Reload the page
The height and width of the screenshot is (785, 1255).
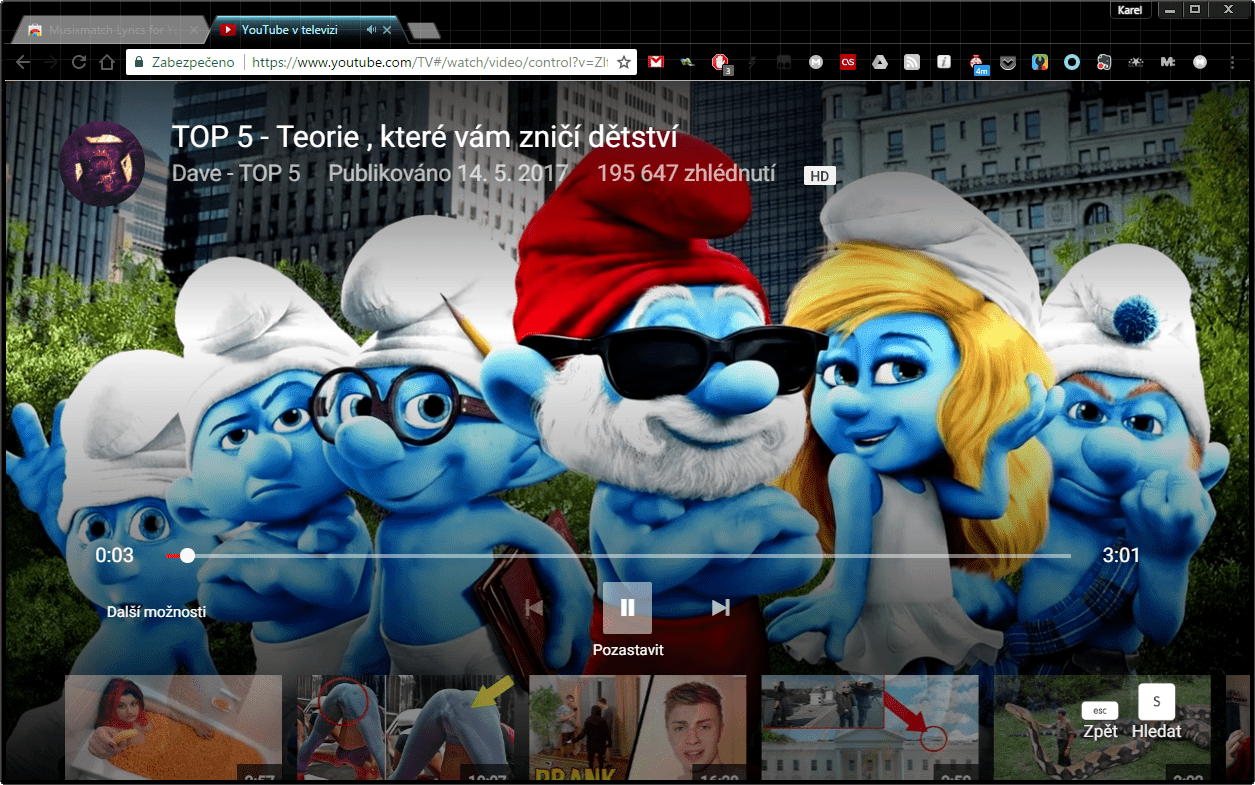pos(78,62)
